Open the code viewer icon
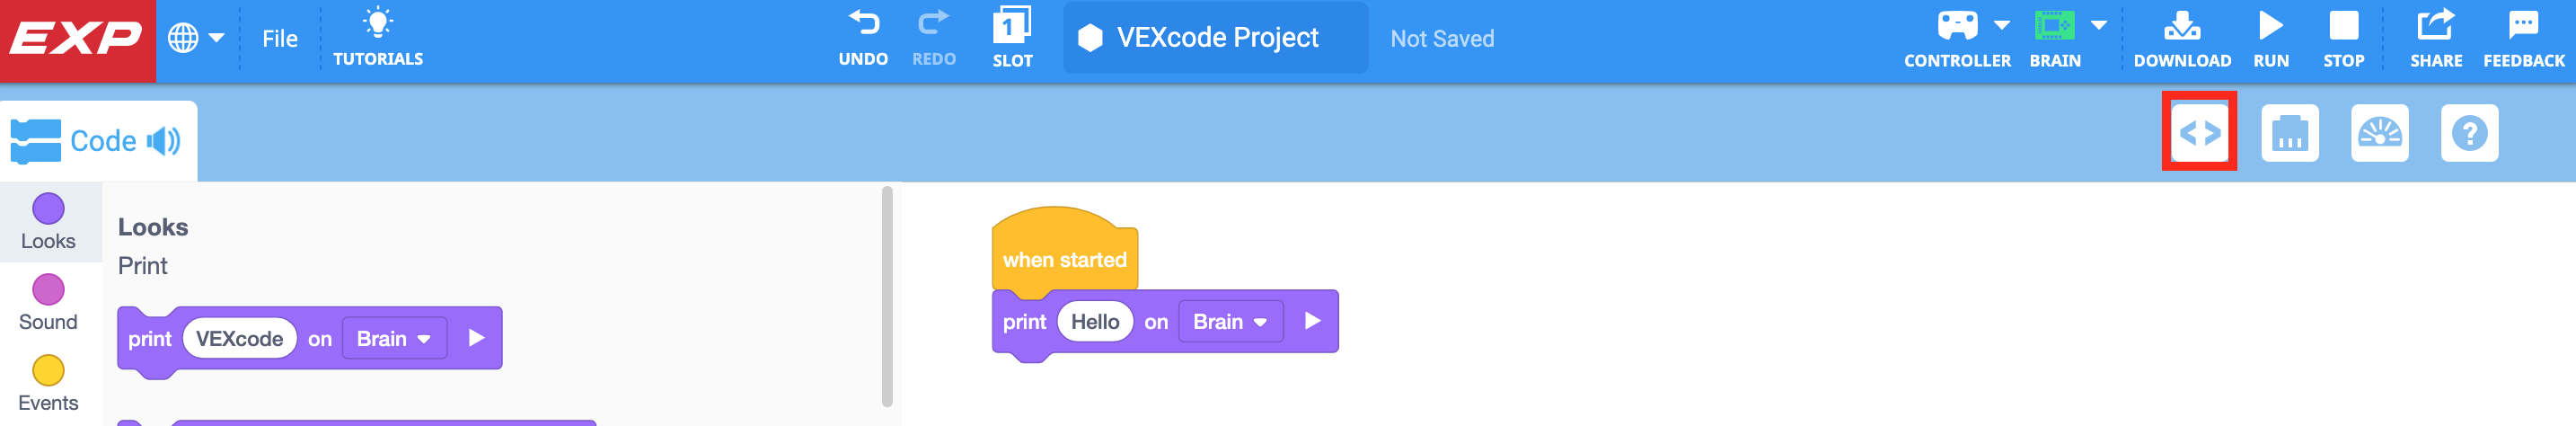 [2199, 132]
